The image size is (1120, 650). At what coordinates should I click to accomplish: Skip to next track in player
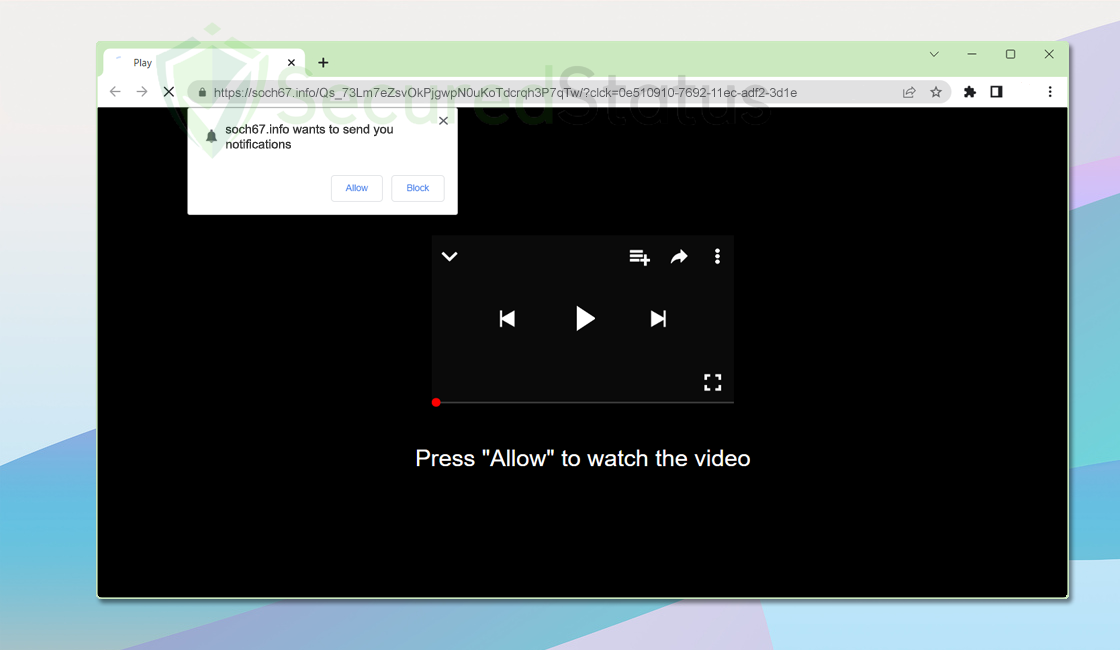(658, 319)
